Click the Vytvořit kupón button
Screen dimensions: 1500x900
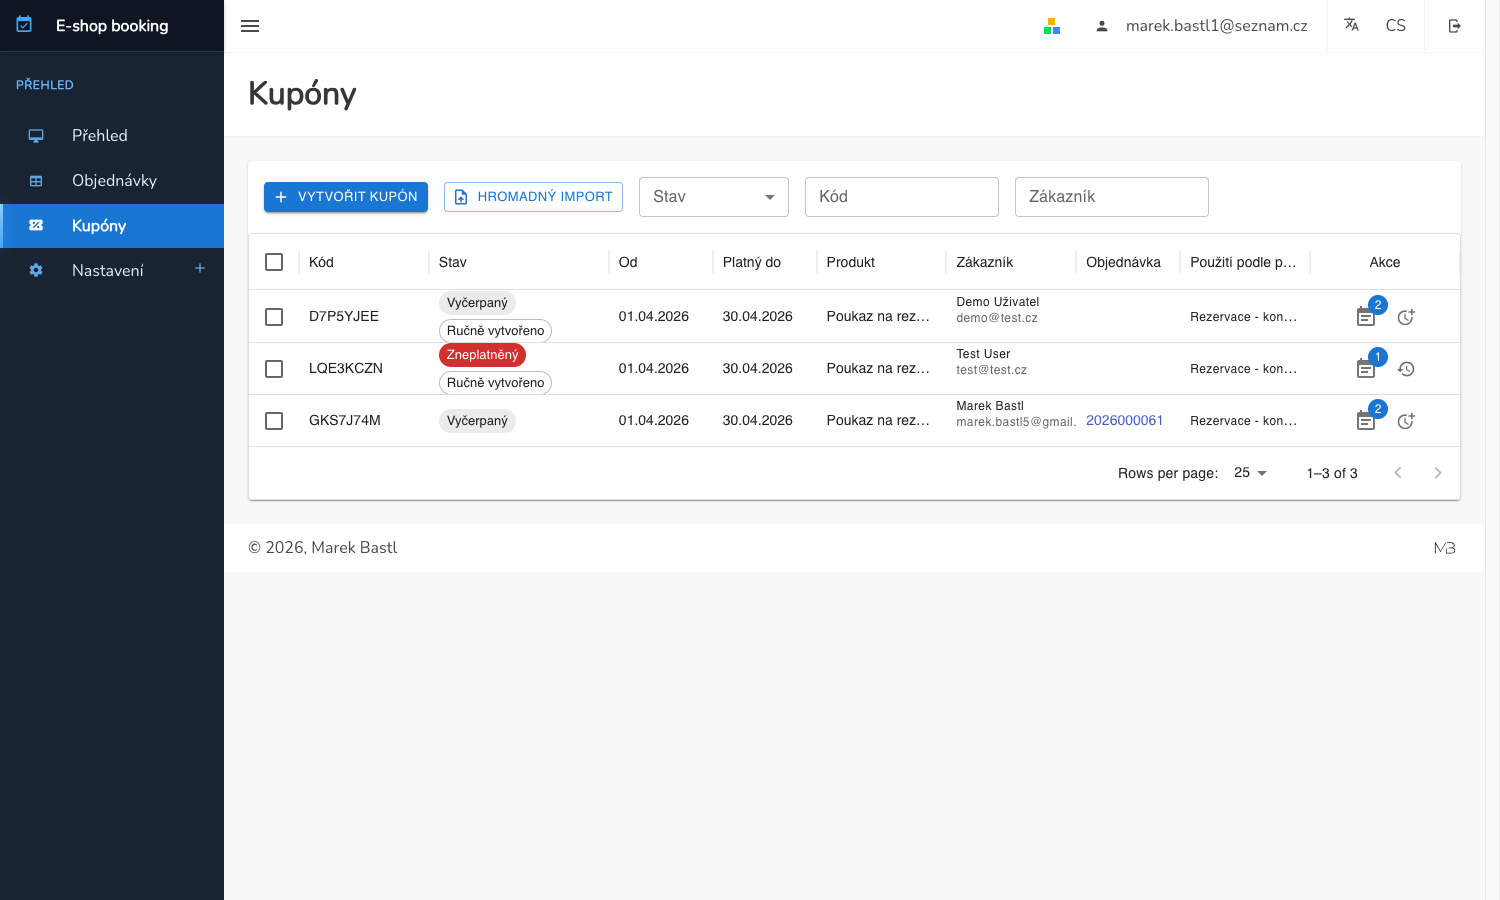[x=346, y=197]
